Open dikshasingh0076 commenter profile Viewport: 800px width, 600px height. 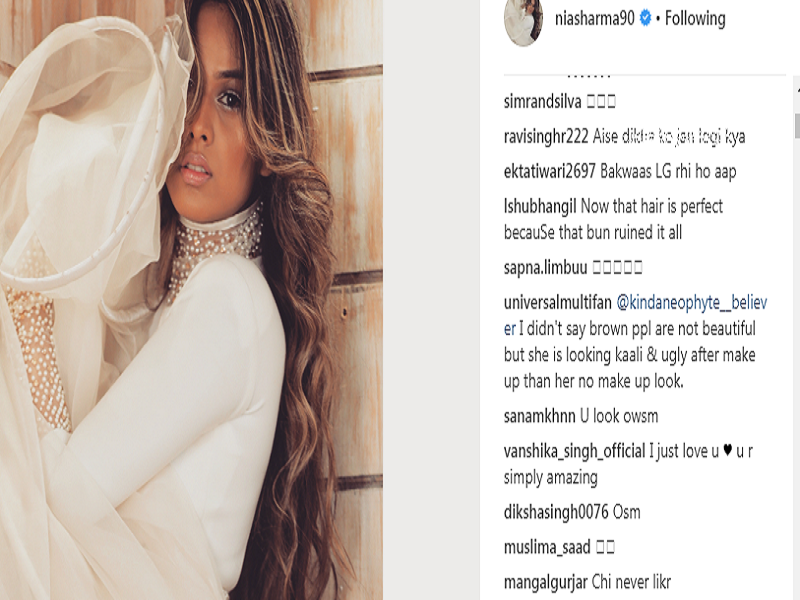tap(556, 512)
